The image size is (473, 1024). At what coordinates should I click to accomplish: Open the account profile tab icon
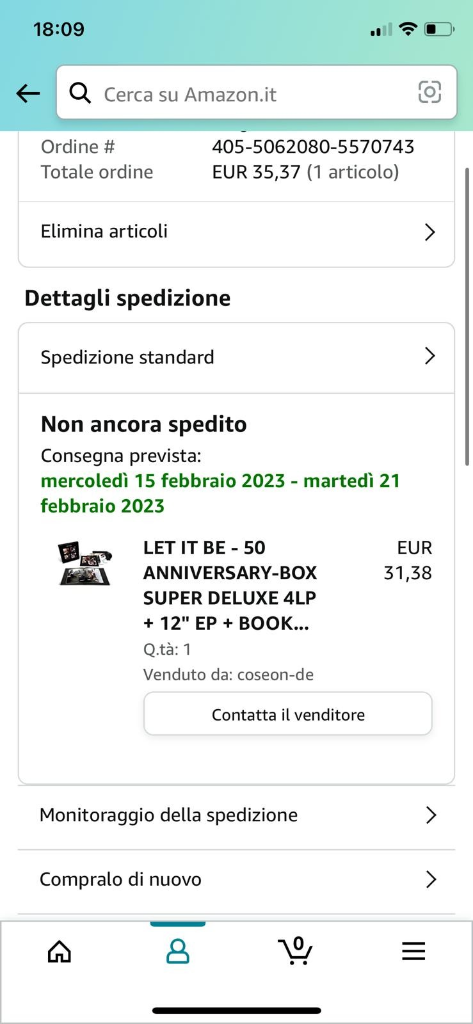tap(178, 952)
